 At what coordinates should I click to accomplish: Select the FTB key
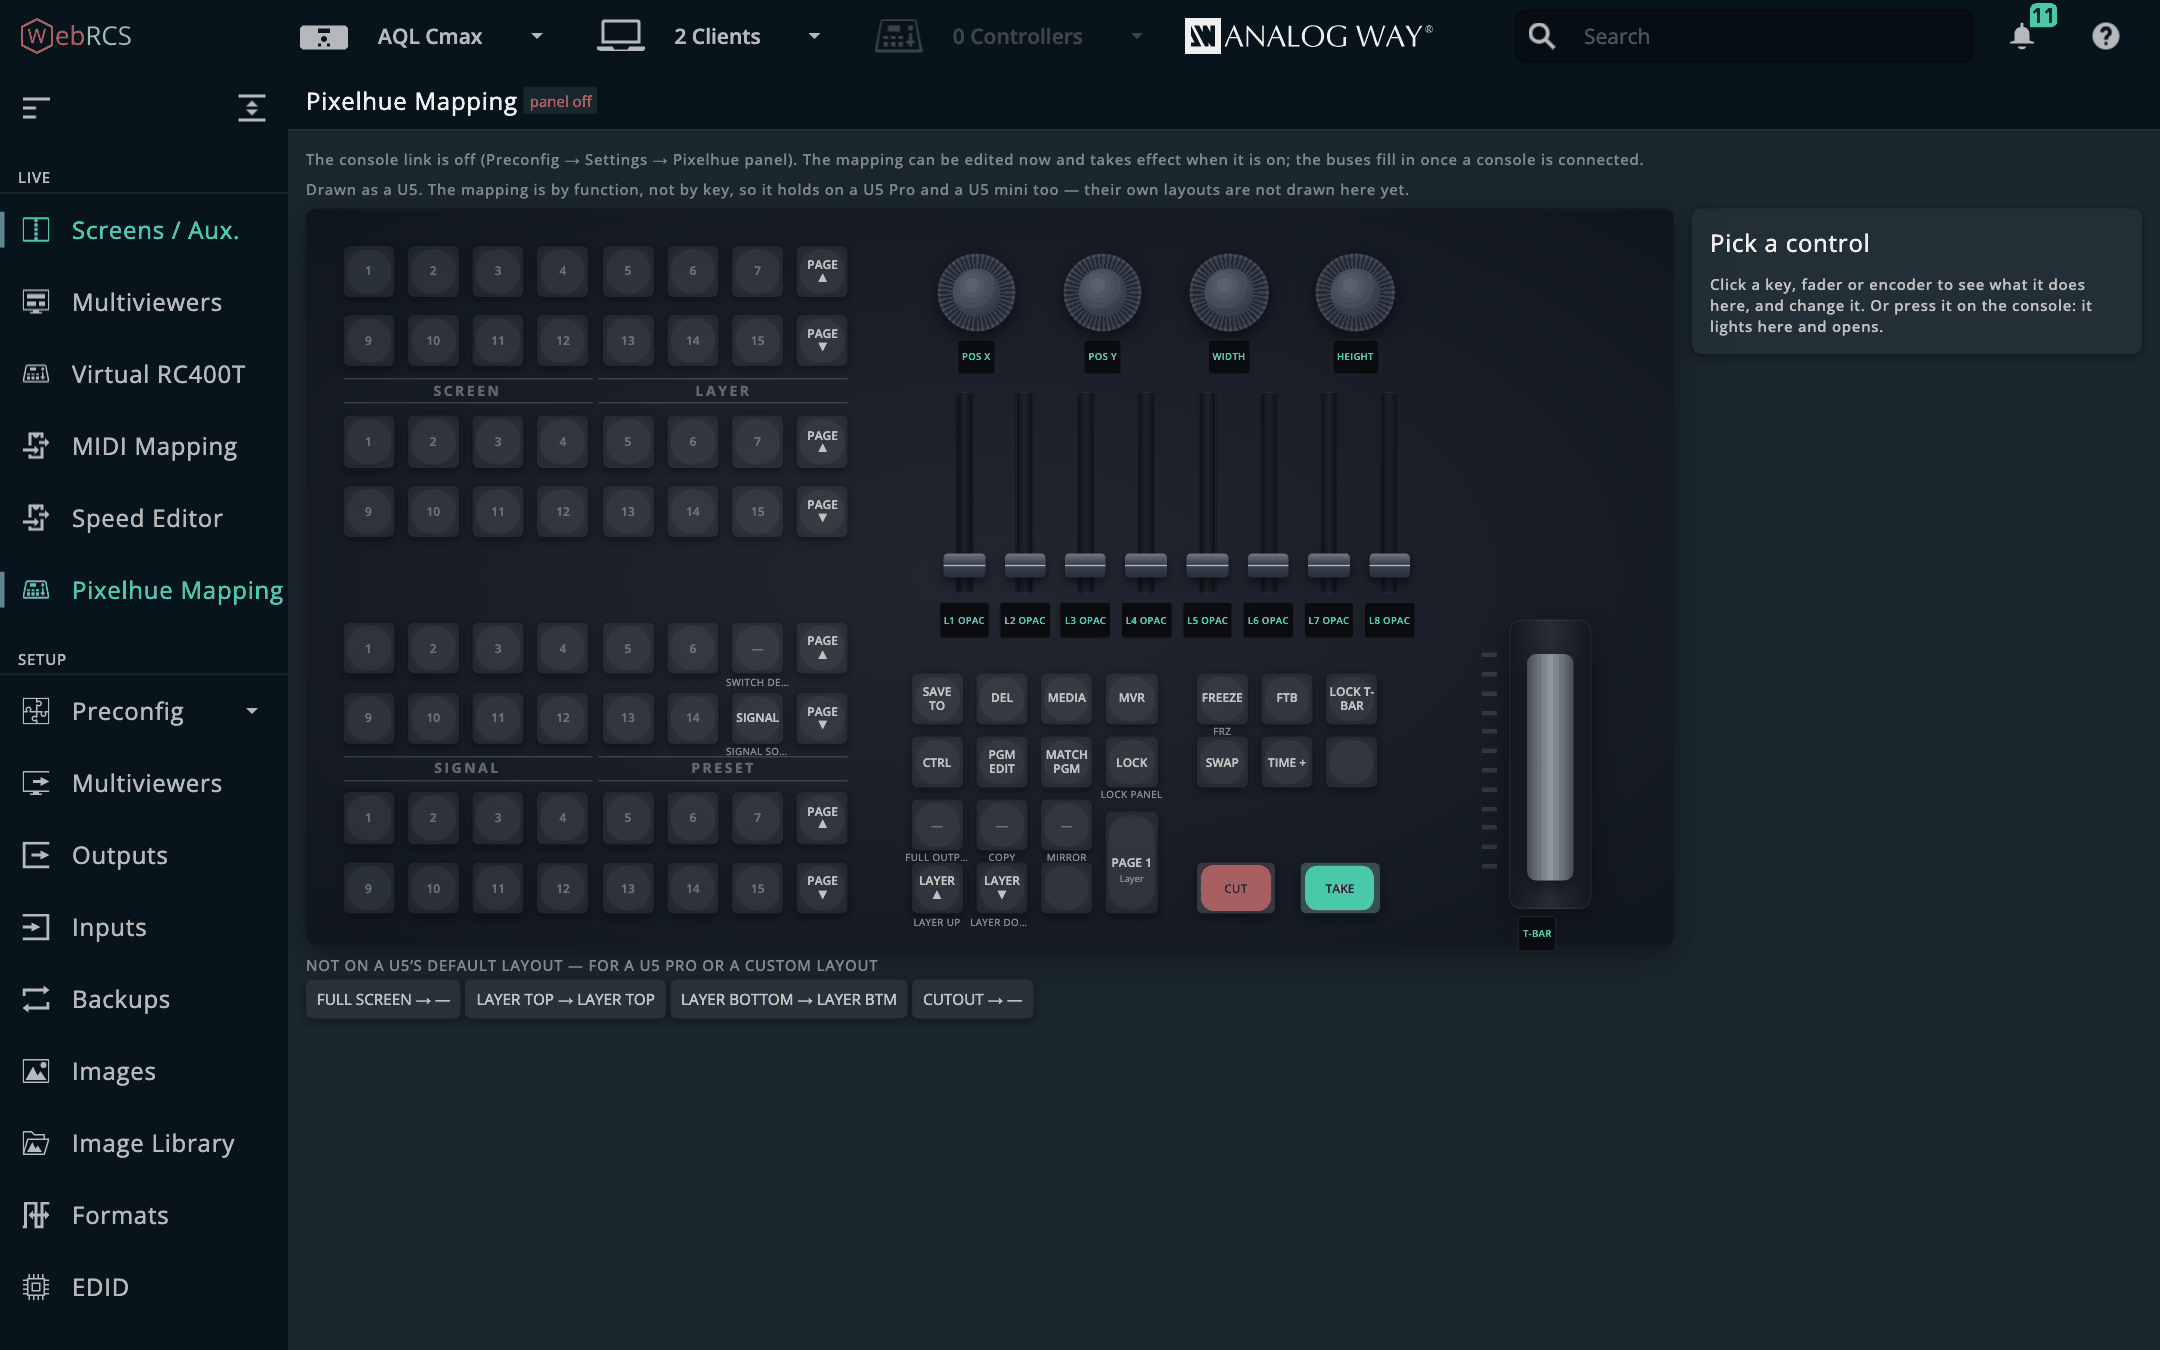pos(1287,698)
